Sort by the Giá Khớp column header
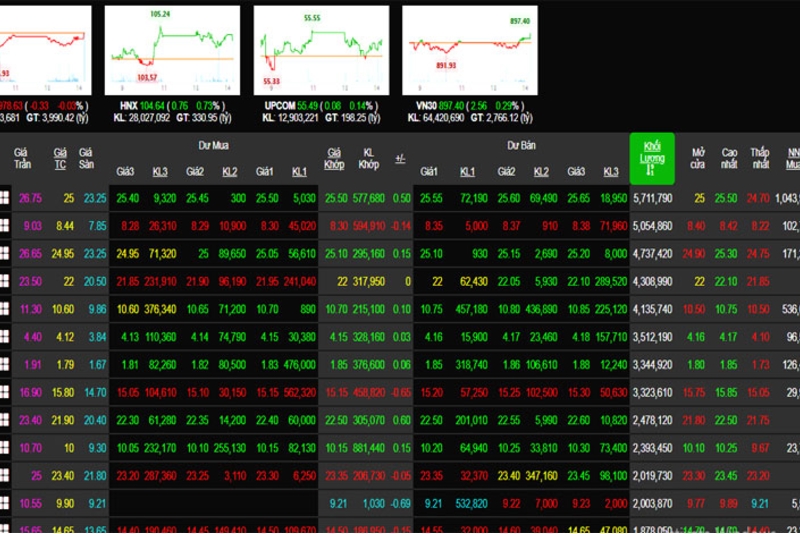The width and height of the screenshot is (800, 534). [x=334, y=159]
